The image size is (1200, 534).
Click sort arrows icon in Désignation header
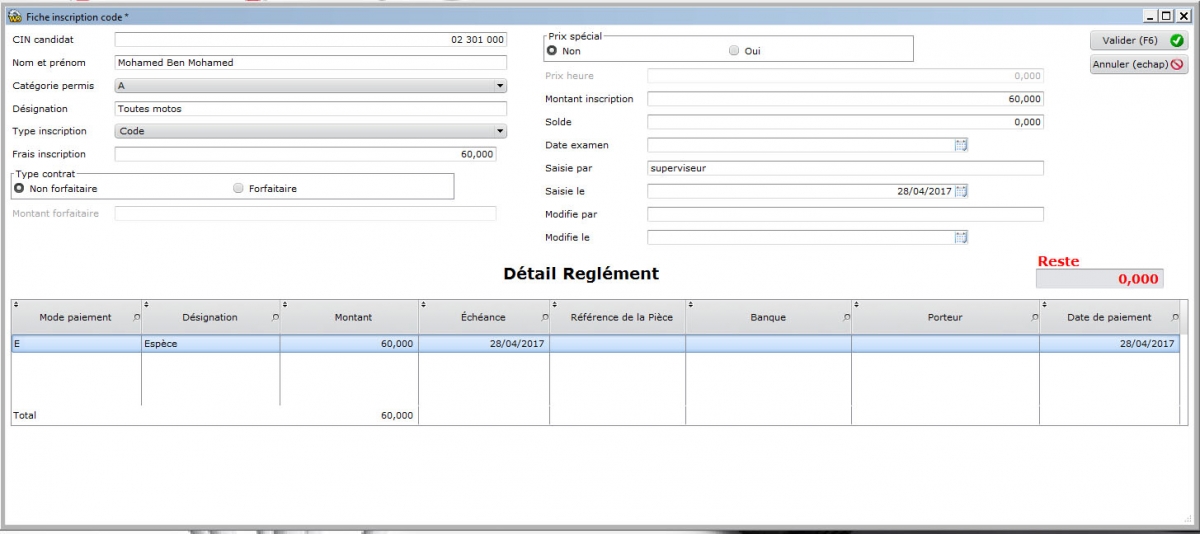pyautogui.click(x=147, y=304)
